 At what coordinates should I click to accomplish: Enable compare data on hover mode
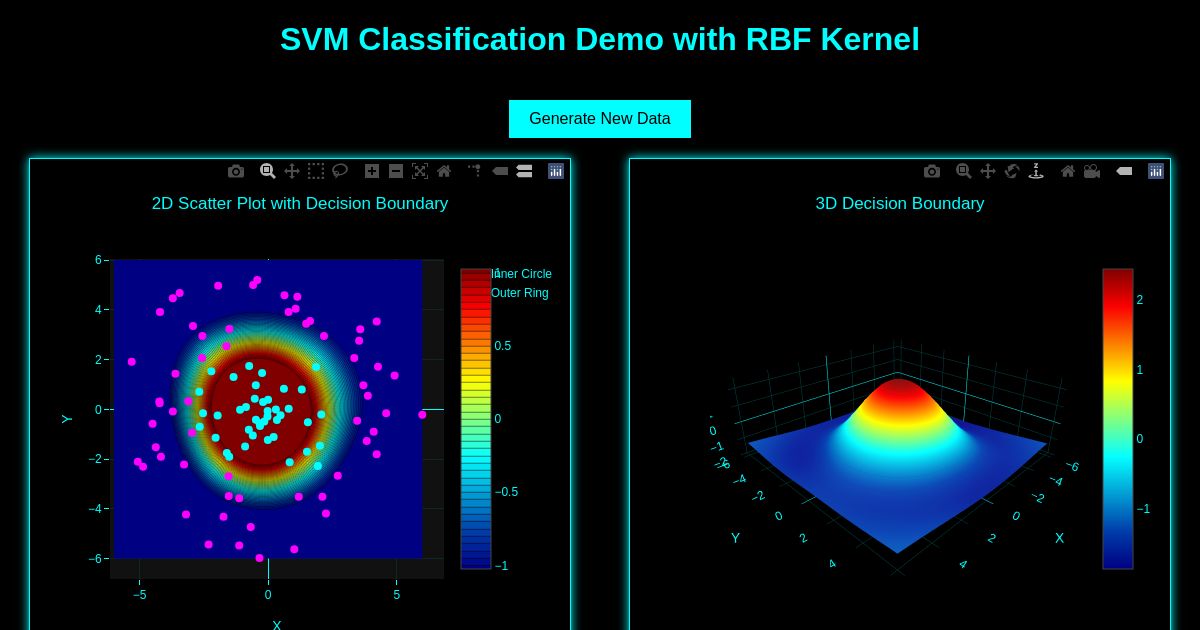click(524, 171)
